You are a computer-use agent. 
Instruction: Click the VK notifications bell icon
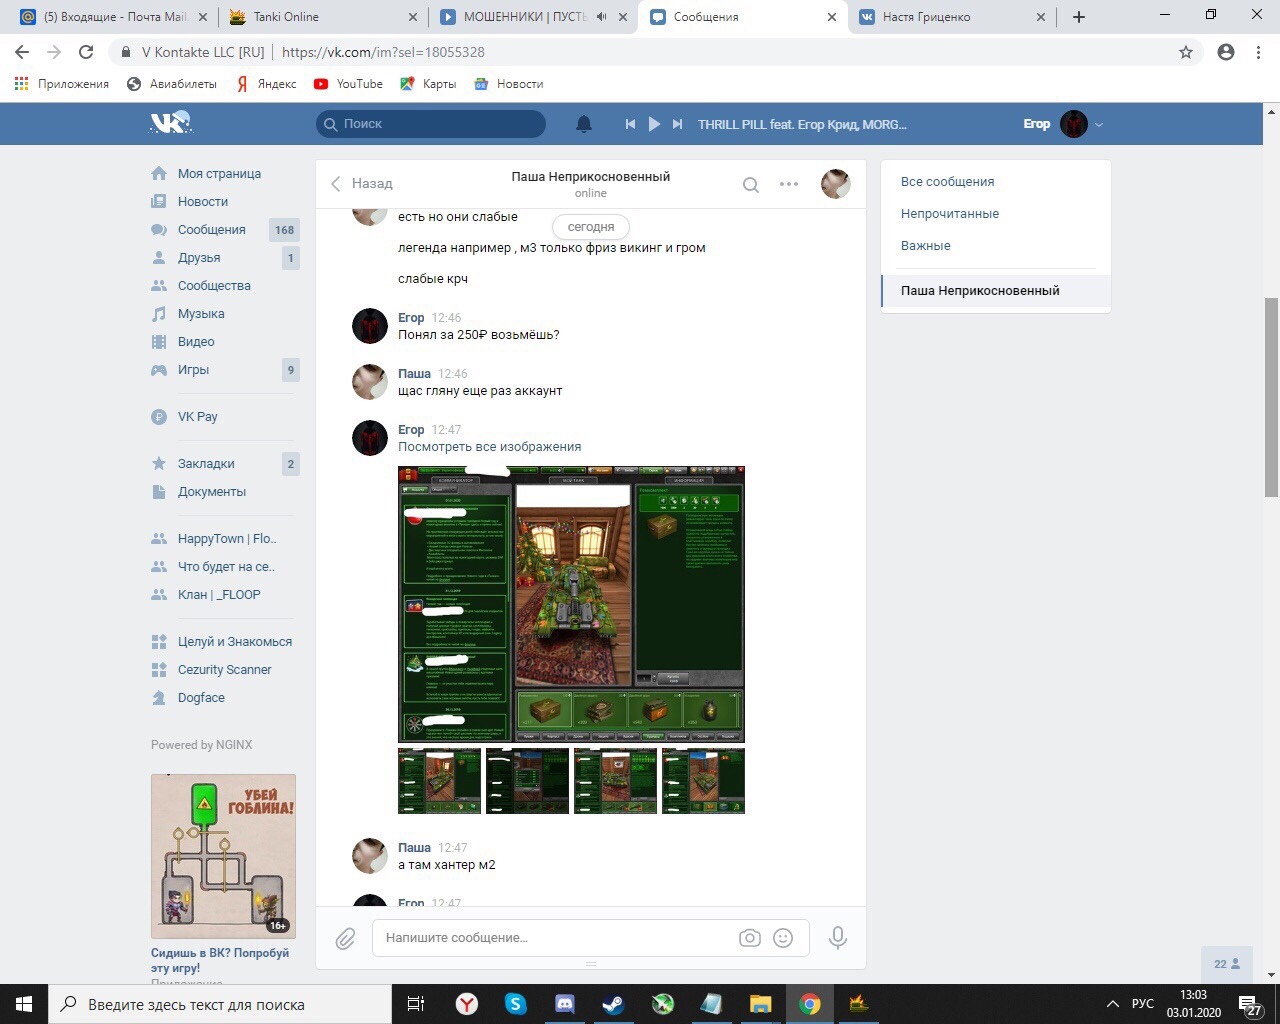click(x=584, y=124)
